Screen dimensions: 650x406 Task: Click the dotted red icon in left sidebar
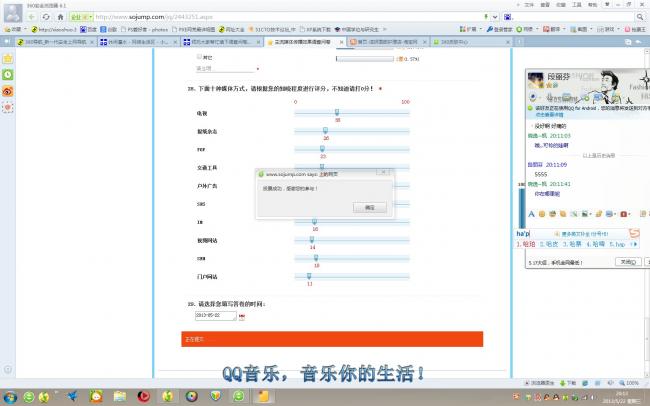pos(7,107)
